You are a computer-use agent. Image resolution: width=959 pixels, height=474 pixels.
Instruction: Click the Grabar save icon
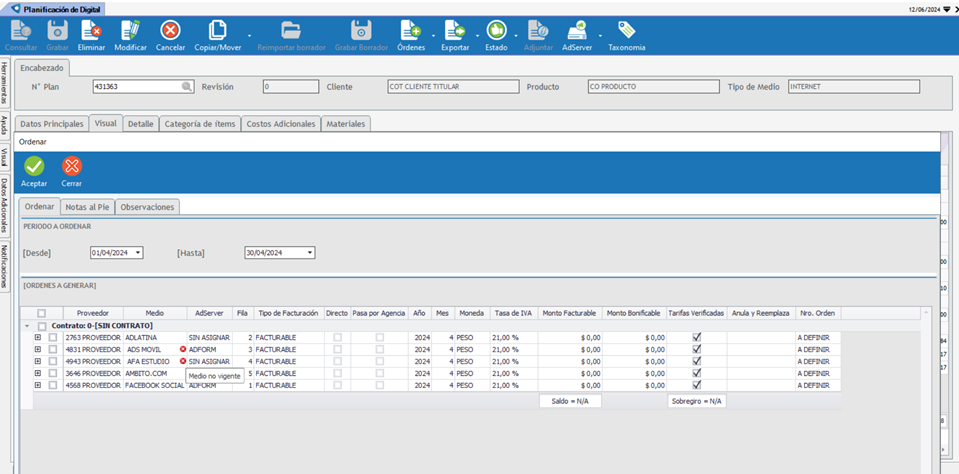pyautogui.click(x=57, y=31)
